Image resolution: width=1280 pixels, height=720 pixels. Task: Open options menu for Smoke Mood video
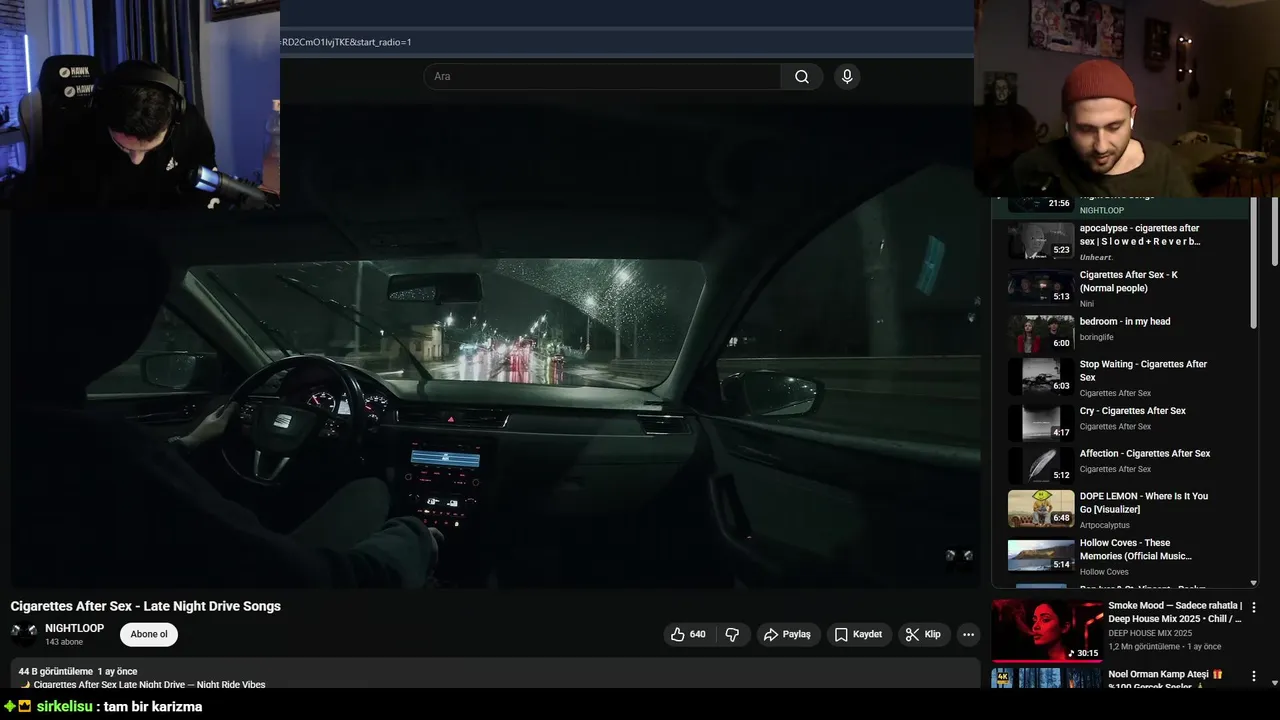(x=1254, y=607)
